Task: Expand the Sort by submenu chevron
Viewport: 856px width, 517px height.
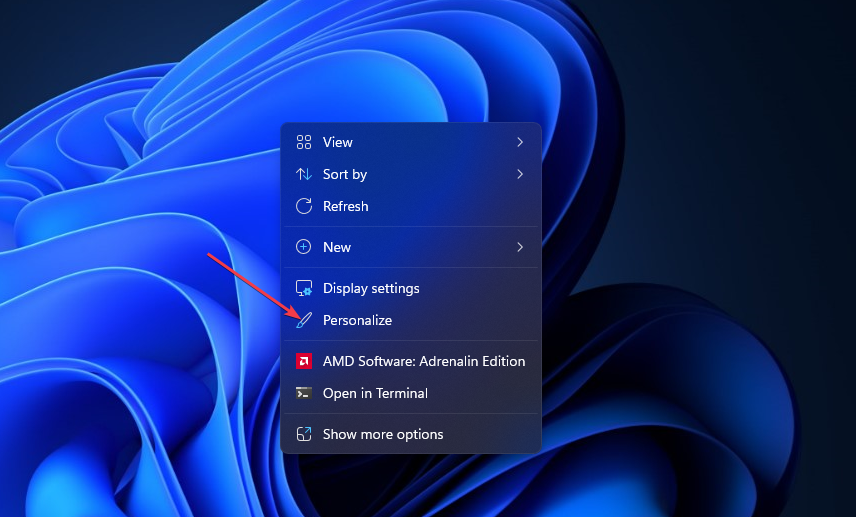Action: pos(520,174)
